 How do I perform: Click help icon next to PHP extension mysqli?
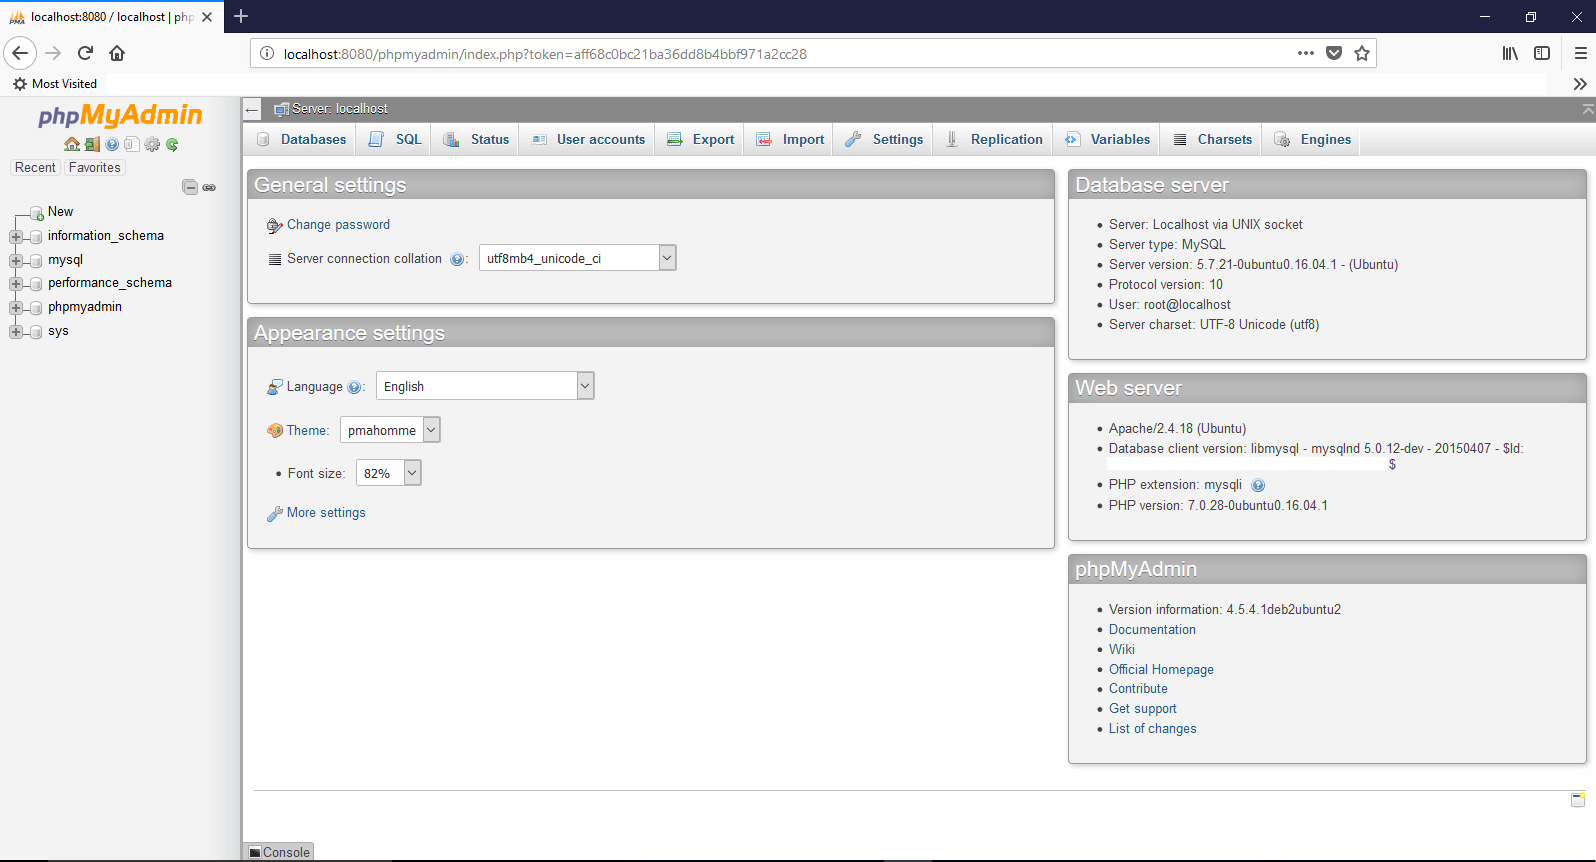coord(1258,485)
